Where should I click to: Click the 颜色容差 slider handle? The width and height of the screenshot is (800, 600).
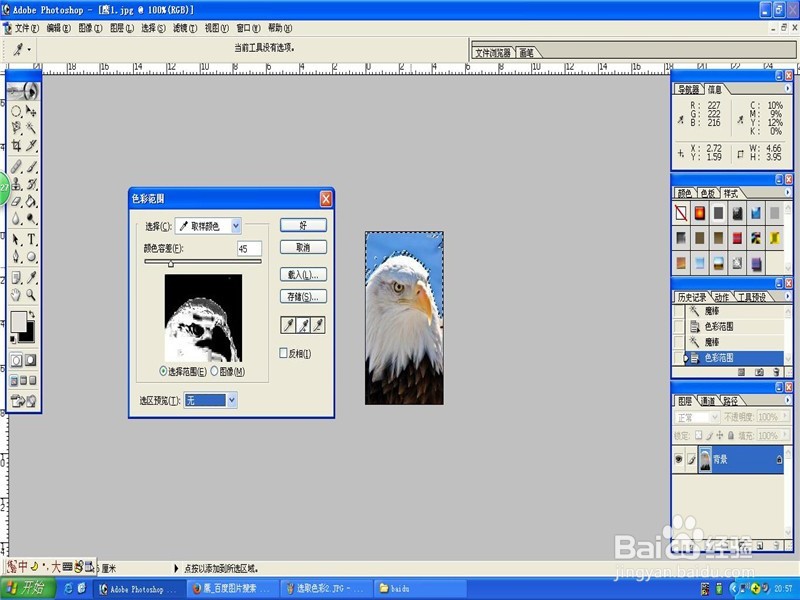[x=171, y=263]
